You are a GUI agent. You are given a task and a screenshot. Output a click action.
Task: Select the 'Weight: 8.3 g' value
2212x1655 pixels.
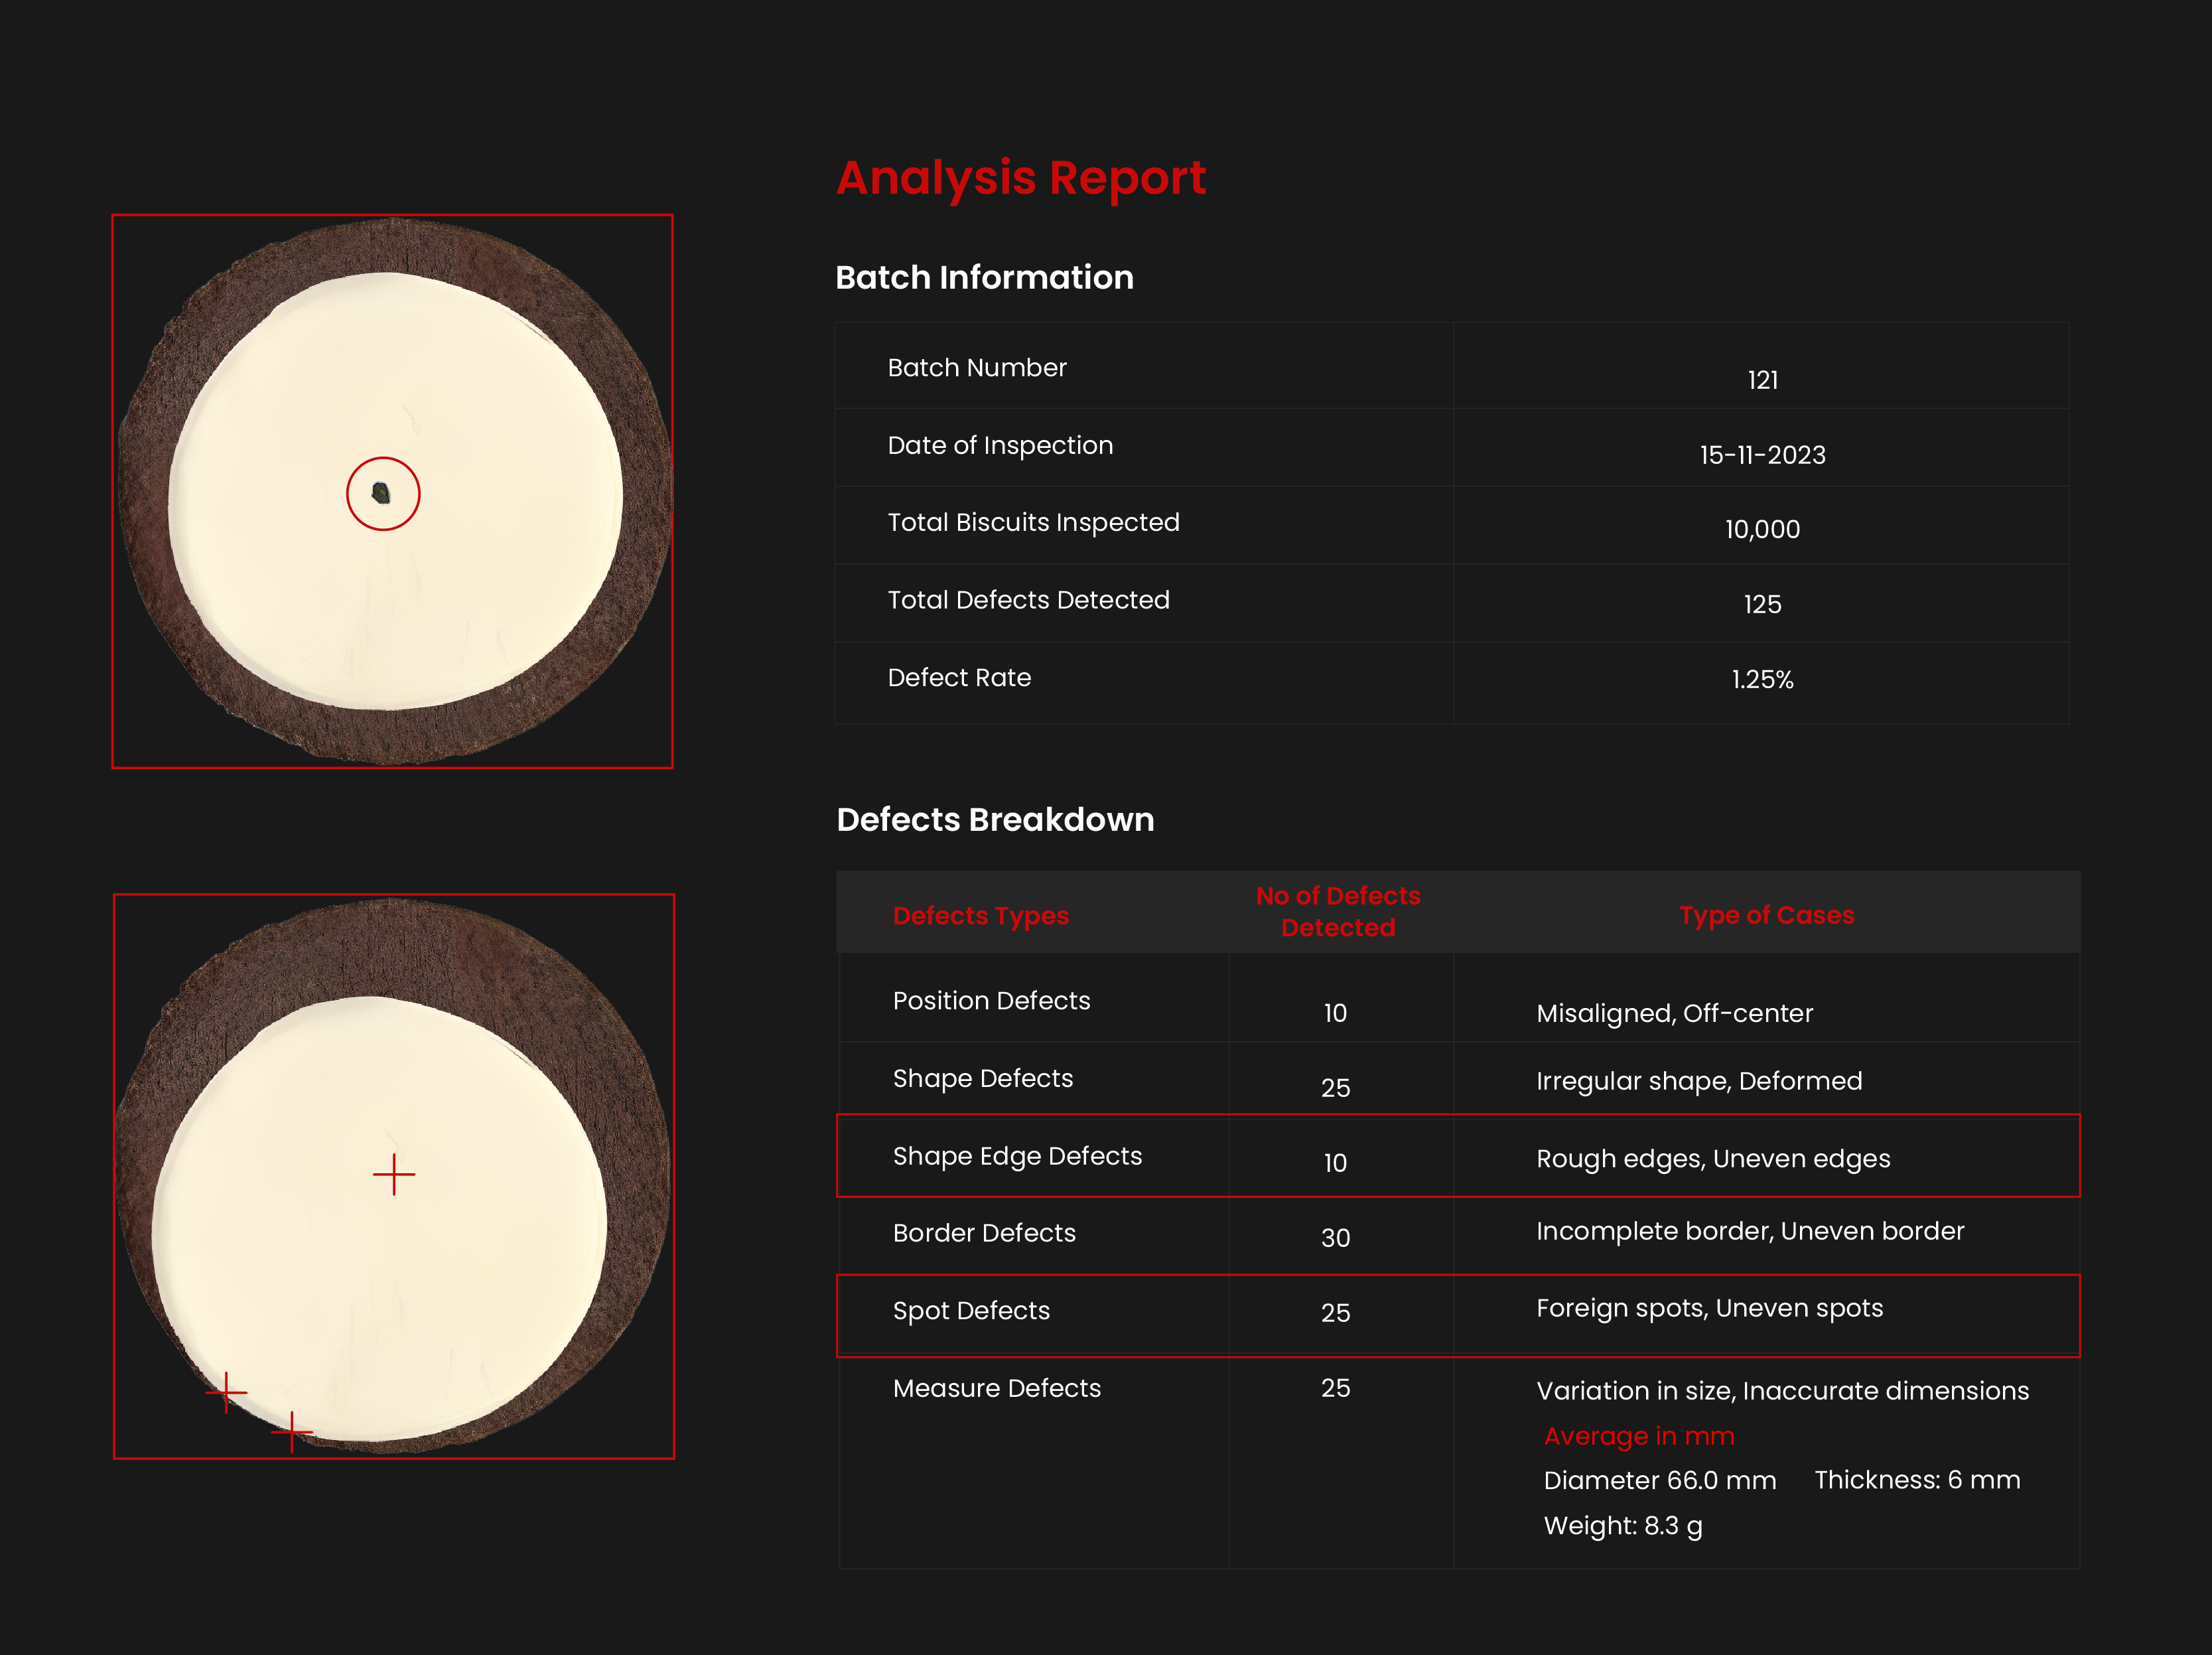coord(1623,1526)
